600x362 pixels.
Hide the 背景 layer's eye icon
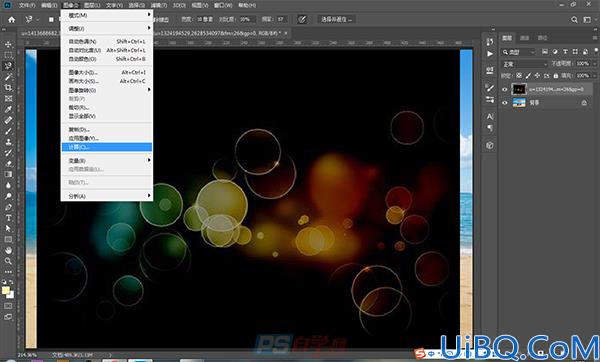click(505, 103)
